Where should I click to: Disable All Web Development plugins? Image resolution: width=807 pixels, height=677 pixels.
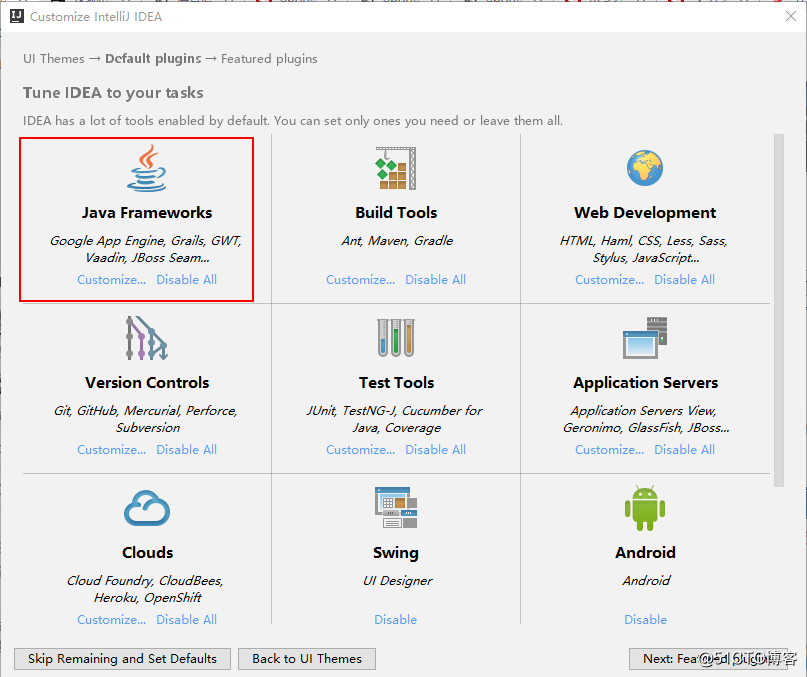[x=685, y=280]
